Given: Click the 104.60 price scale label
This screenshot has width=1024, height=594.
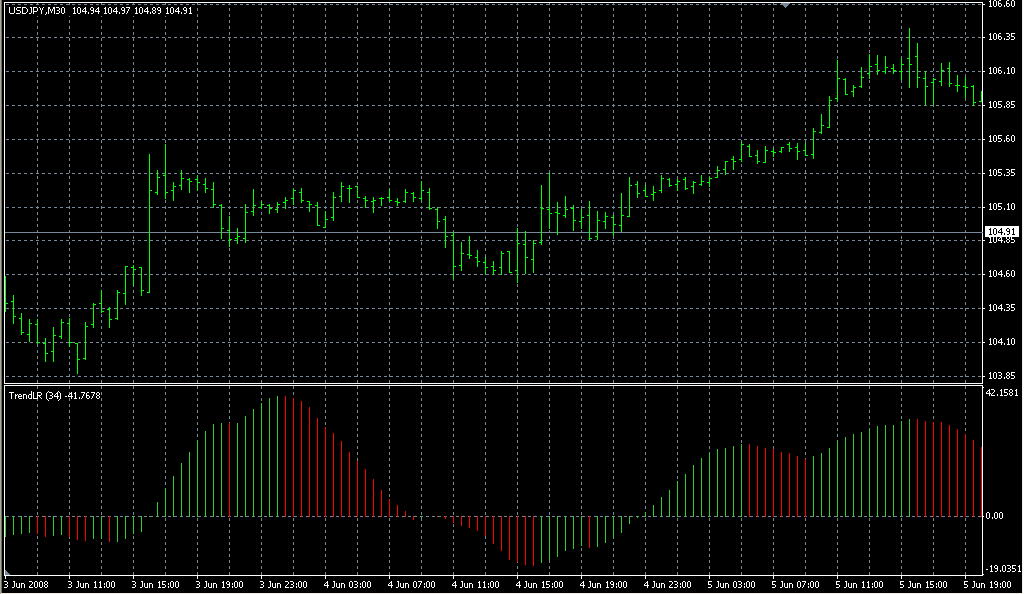Looking at the screenshot, I should tap(1001, 274).
